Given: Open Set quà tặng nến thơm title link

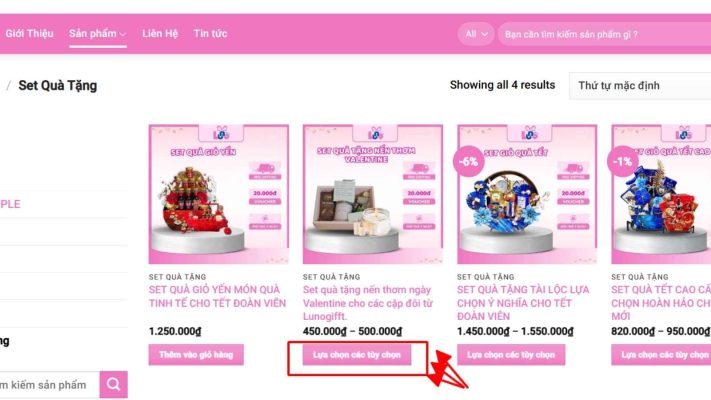Looking at the screenshot, I should 368,303.
